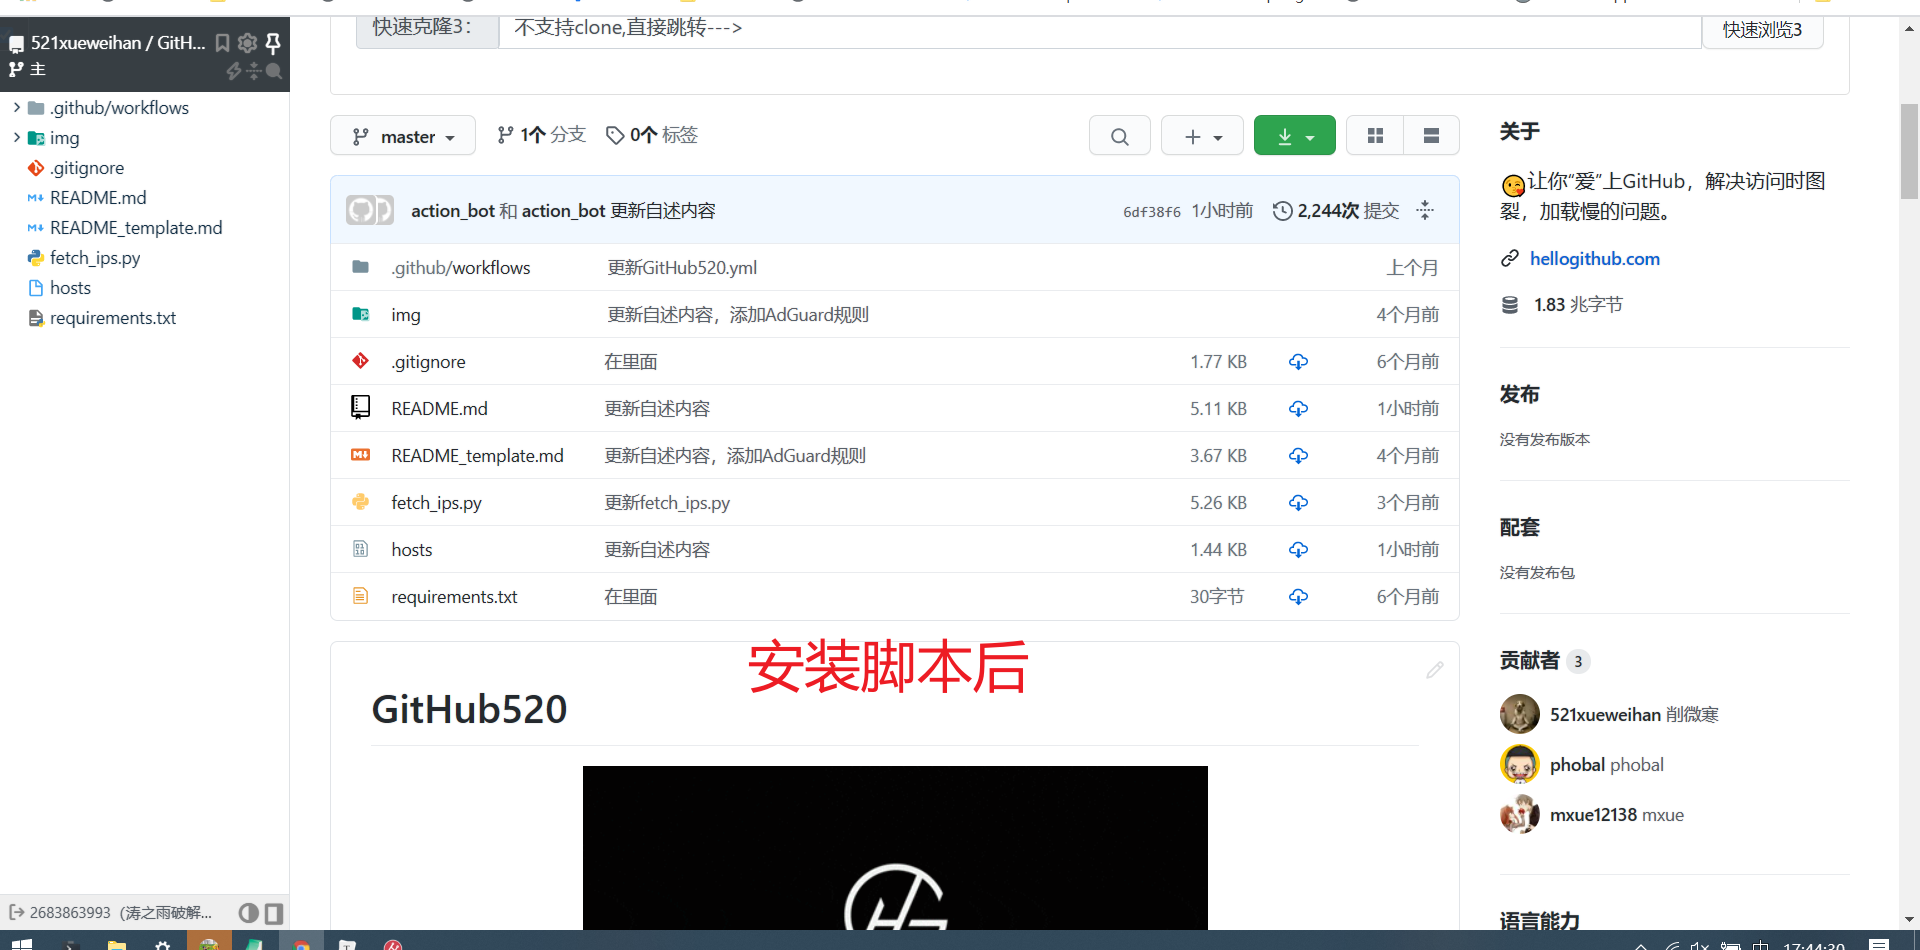Select .gitignore in the sidebar tree

pos(87,168)
